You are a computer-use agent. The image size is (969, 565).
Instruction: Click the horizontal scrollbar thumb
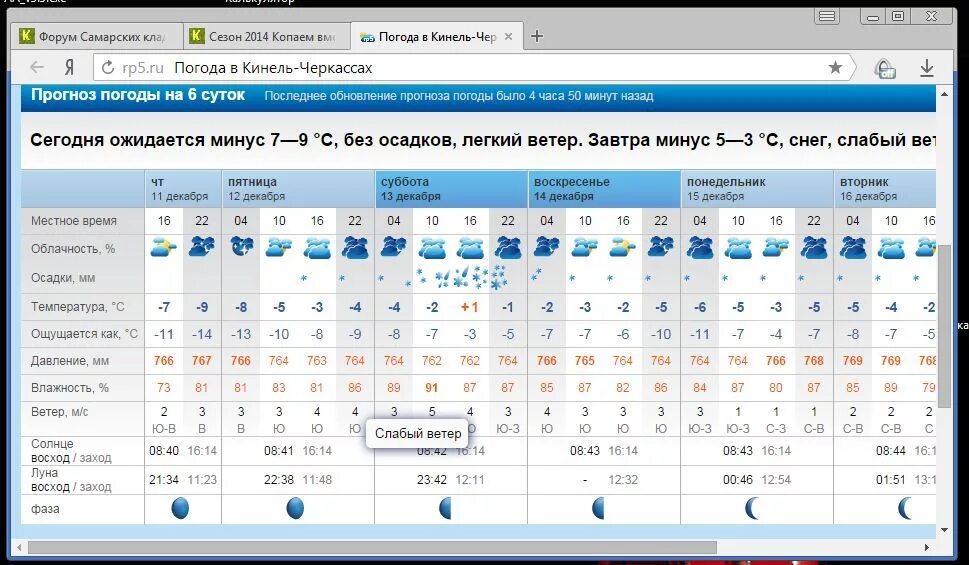(x=372, y=547)
